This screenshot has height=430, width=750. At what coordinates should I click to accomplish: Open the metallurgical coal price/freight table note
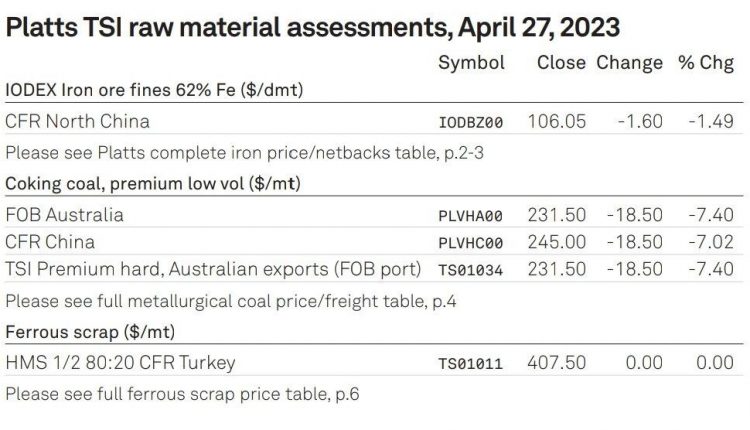tap(231, 301)
